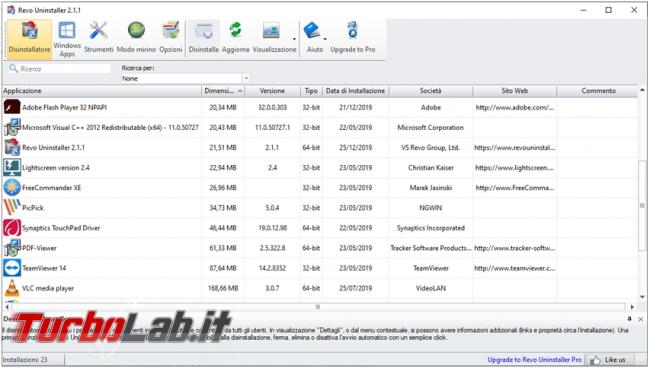Viewport: 650px width, 368px height.
Task: Select the FreeCommander XE row name
Action: point(51,188)
